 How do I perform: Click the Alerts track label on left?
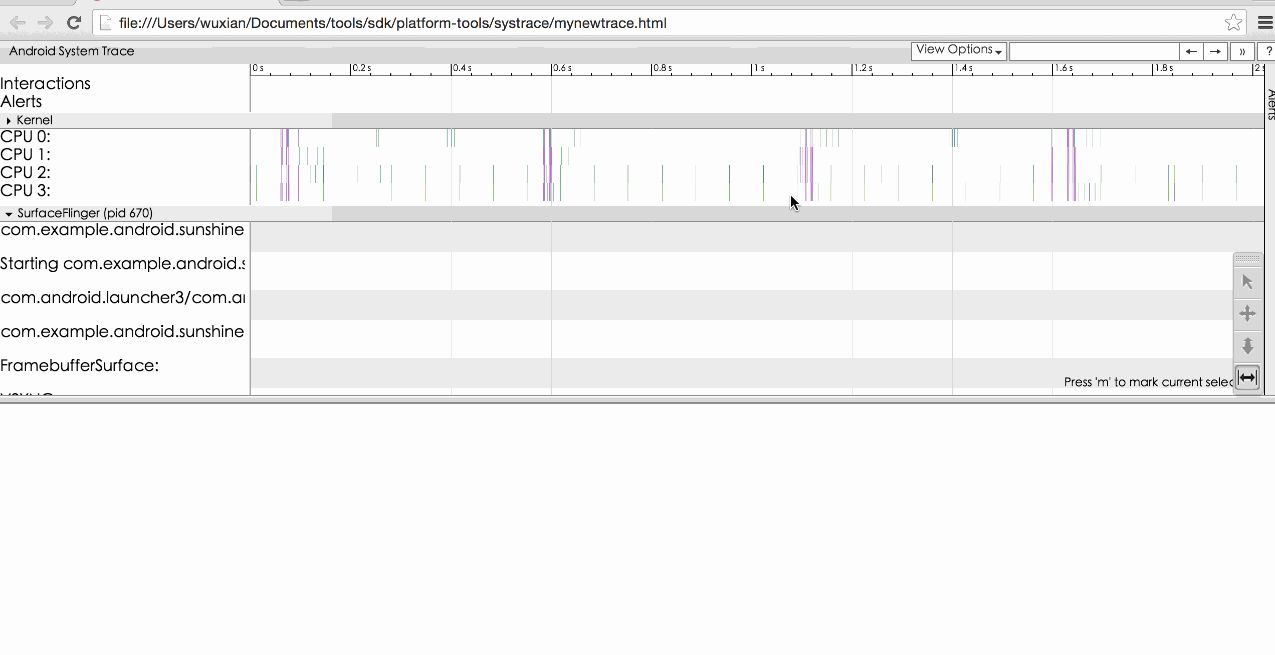[21, 101]
